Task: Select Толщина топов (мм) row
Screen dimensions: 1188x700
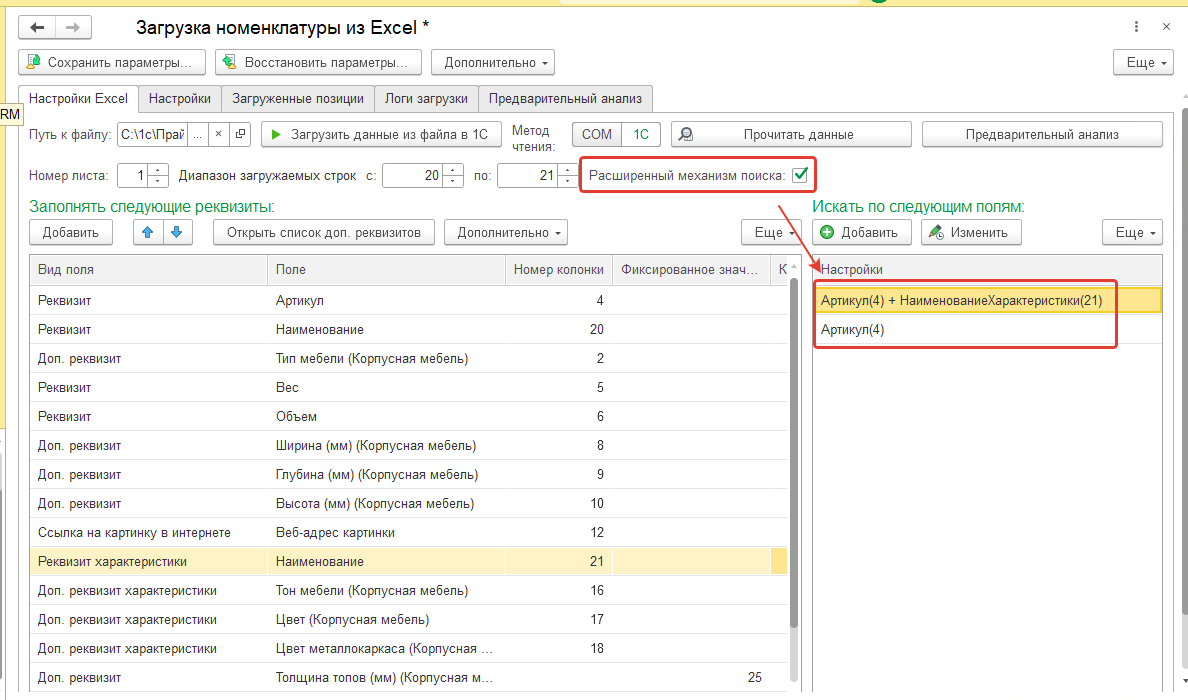Action: click(x=409, y=677)
